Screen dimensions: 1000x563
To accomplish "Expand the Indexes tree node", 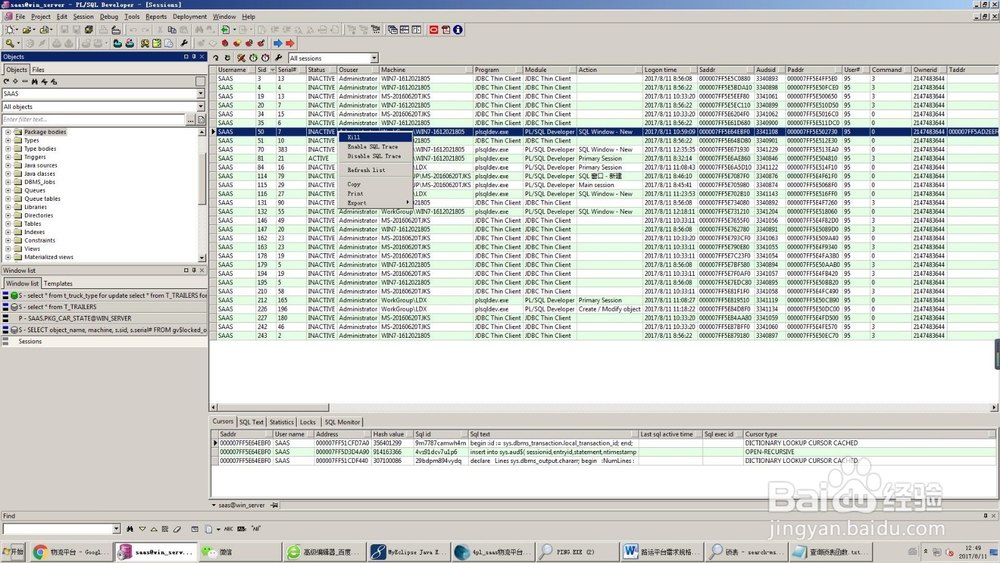I will (8, 232).
